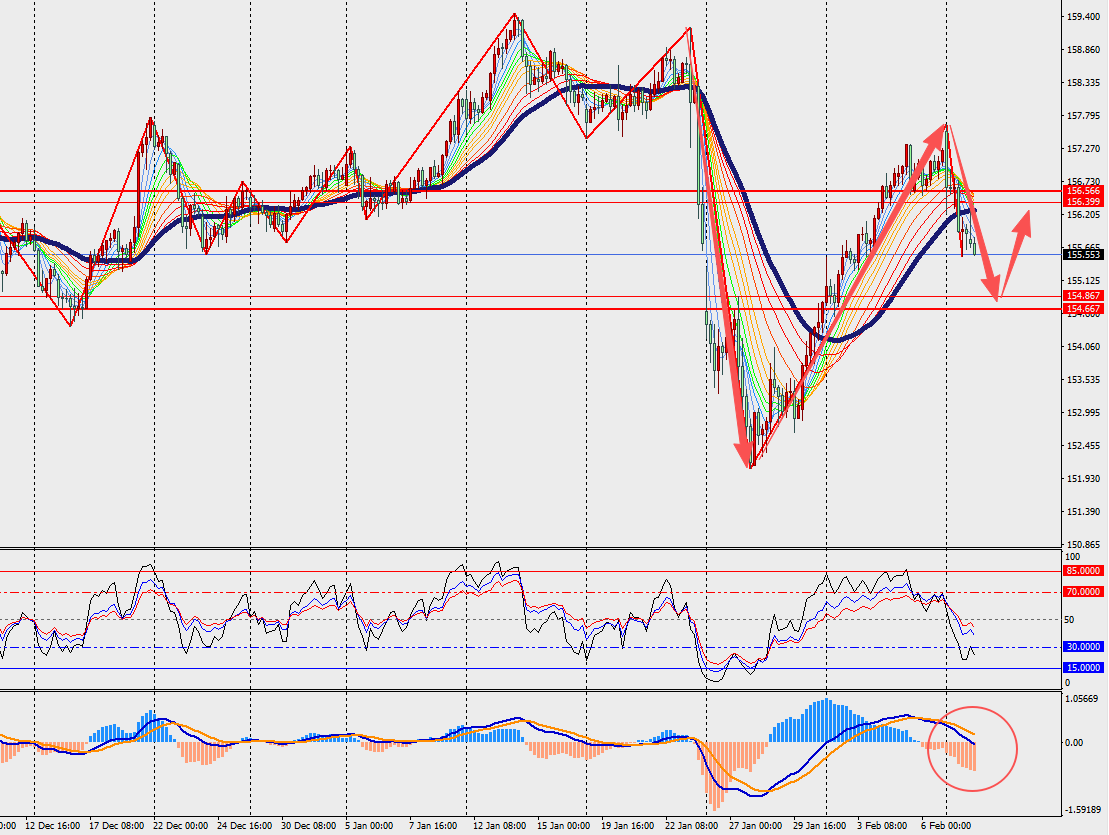This screenshot has height=835, width=1109.
Task: Click tip of large downward red arrow
Action: click(x=746, y=462)
